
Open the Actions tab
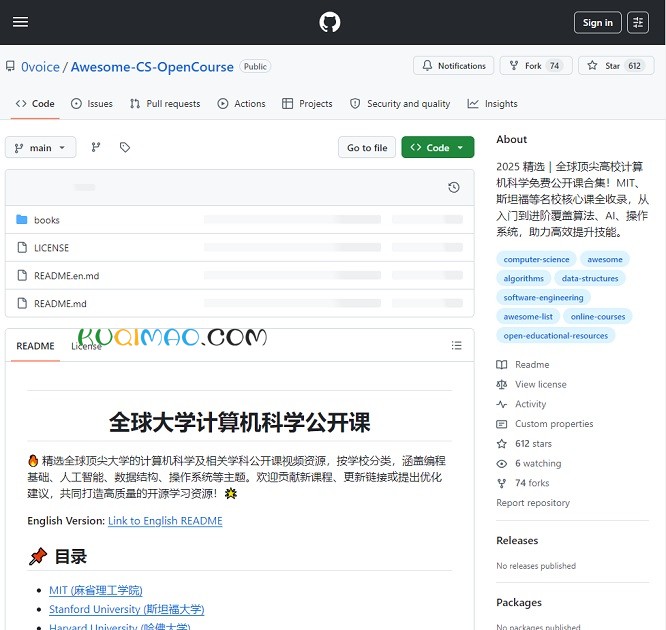point(241,104)
